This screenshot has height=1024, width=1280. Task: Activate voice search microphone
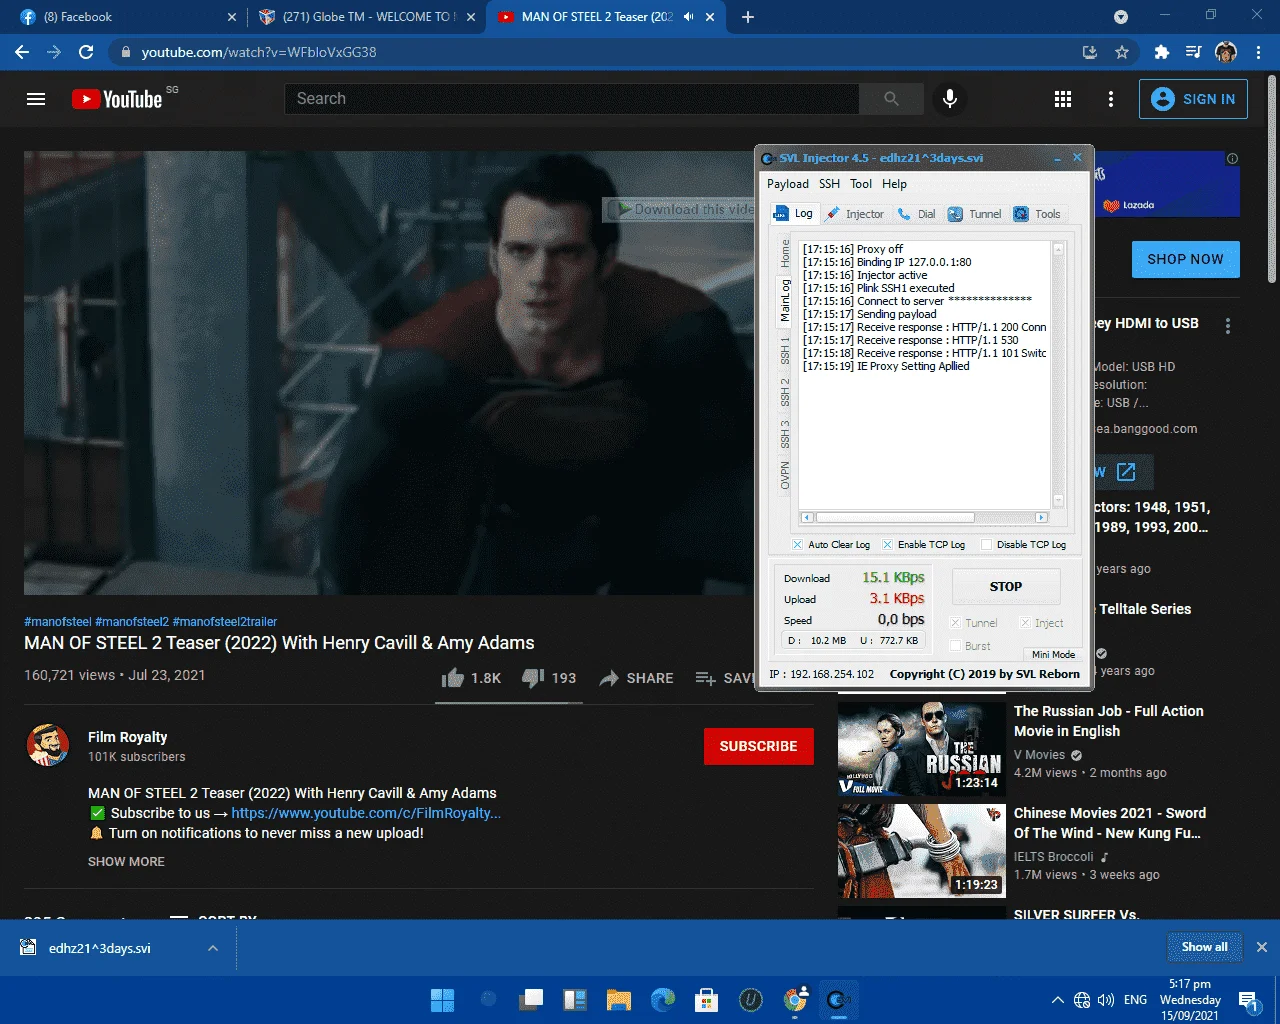[950, 99]
